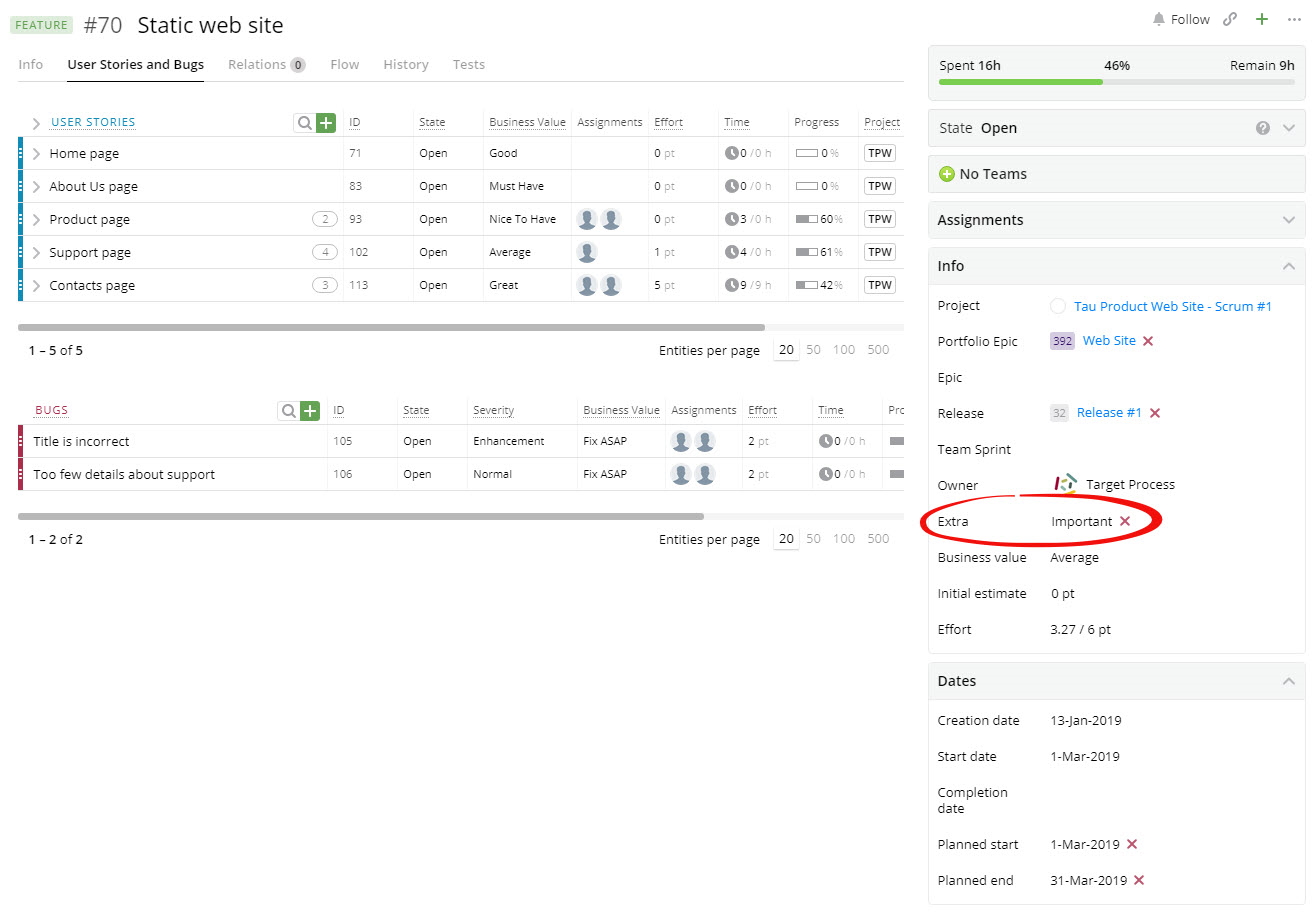The height and width of the screenshot is (915, 1314).
Task: Click the state help question mark icon
Action: [x=1263, y=128]
